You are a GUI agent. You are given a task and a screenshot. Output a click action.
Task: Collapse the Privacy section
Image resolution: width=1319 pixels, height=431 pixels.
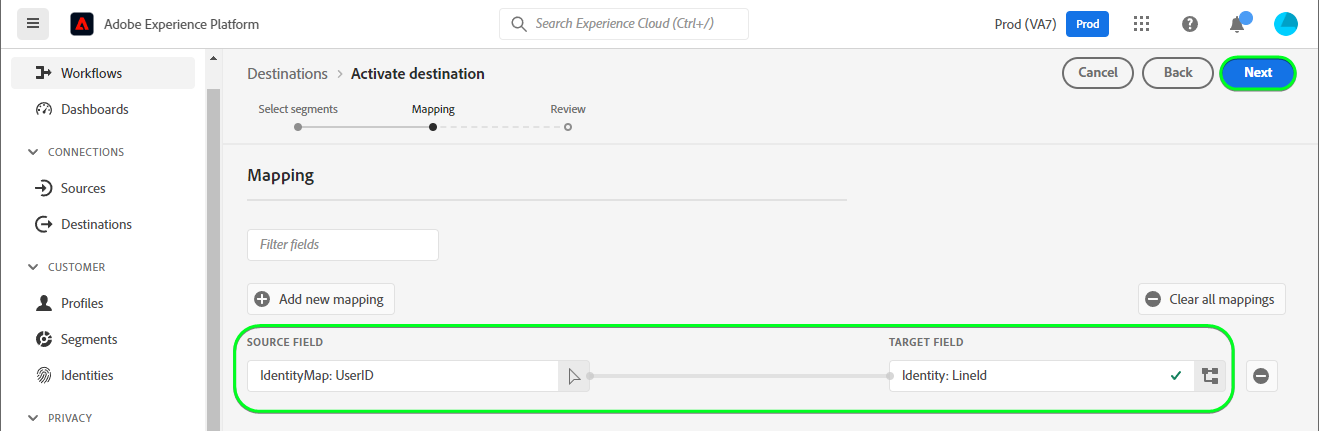[32, 418]
